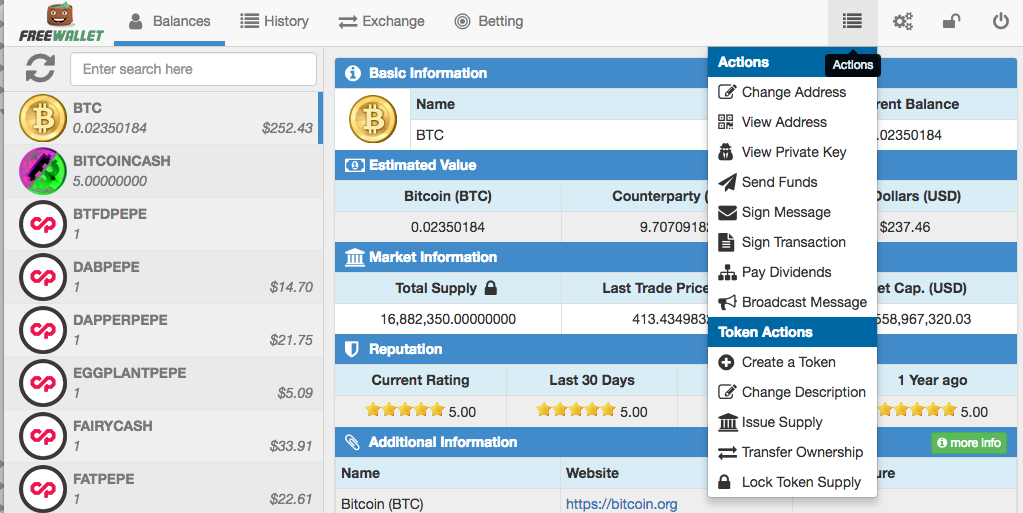The height and width of the screenshot is (513, 1023).
Task: Select Sign Message menu item
Action: point(792,212)
